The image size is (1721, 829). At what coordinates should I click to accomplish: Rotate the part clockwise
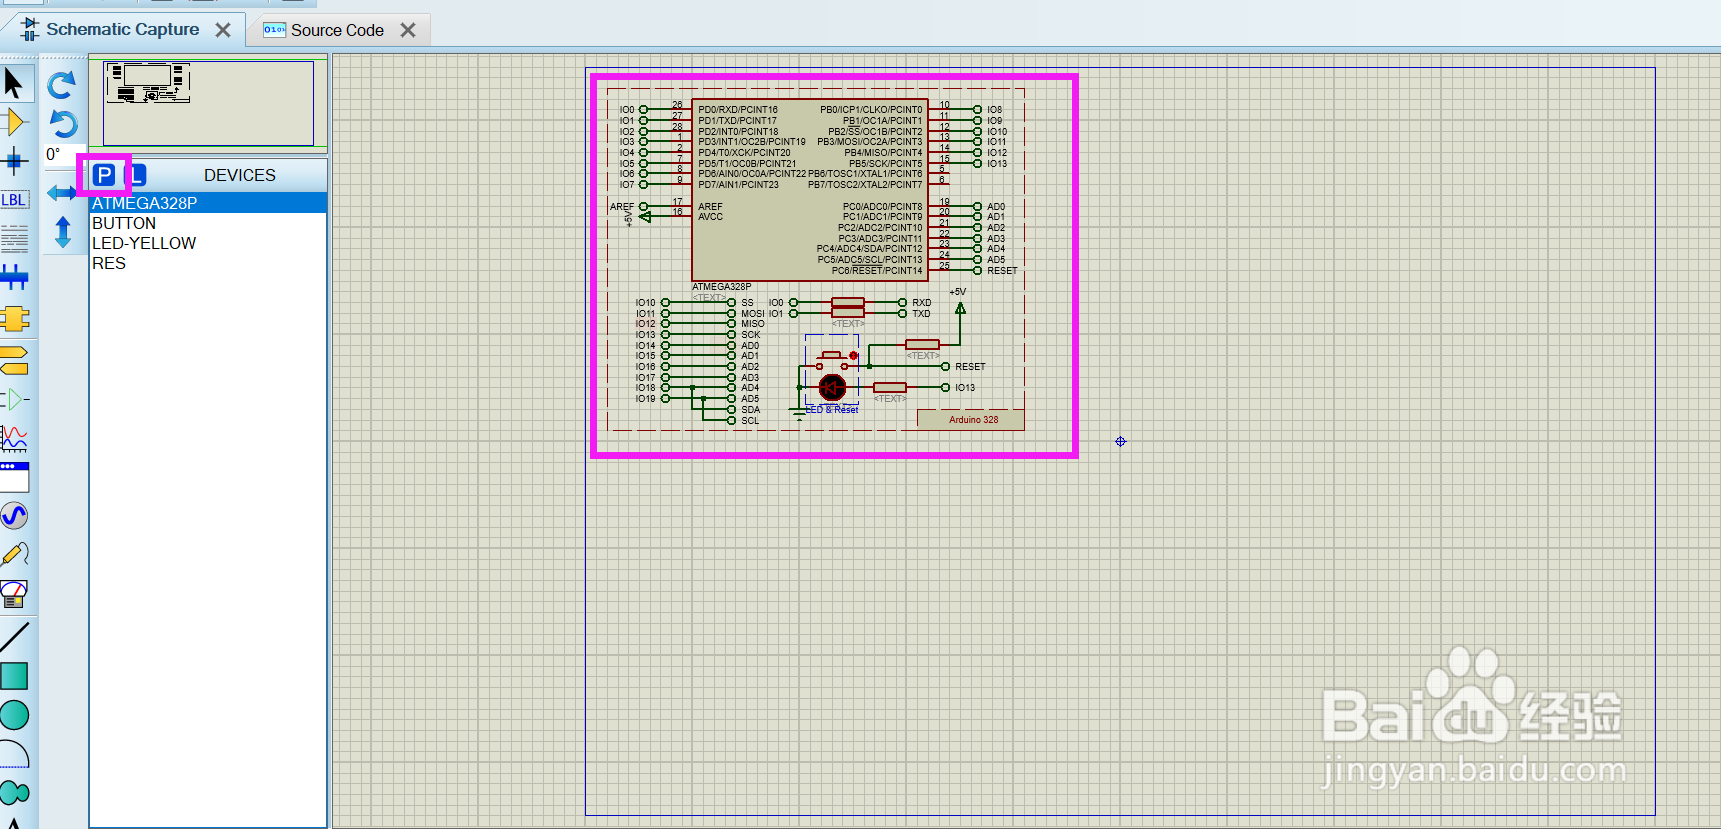[x=62, y=85]
